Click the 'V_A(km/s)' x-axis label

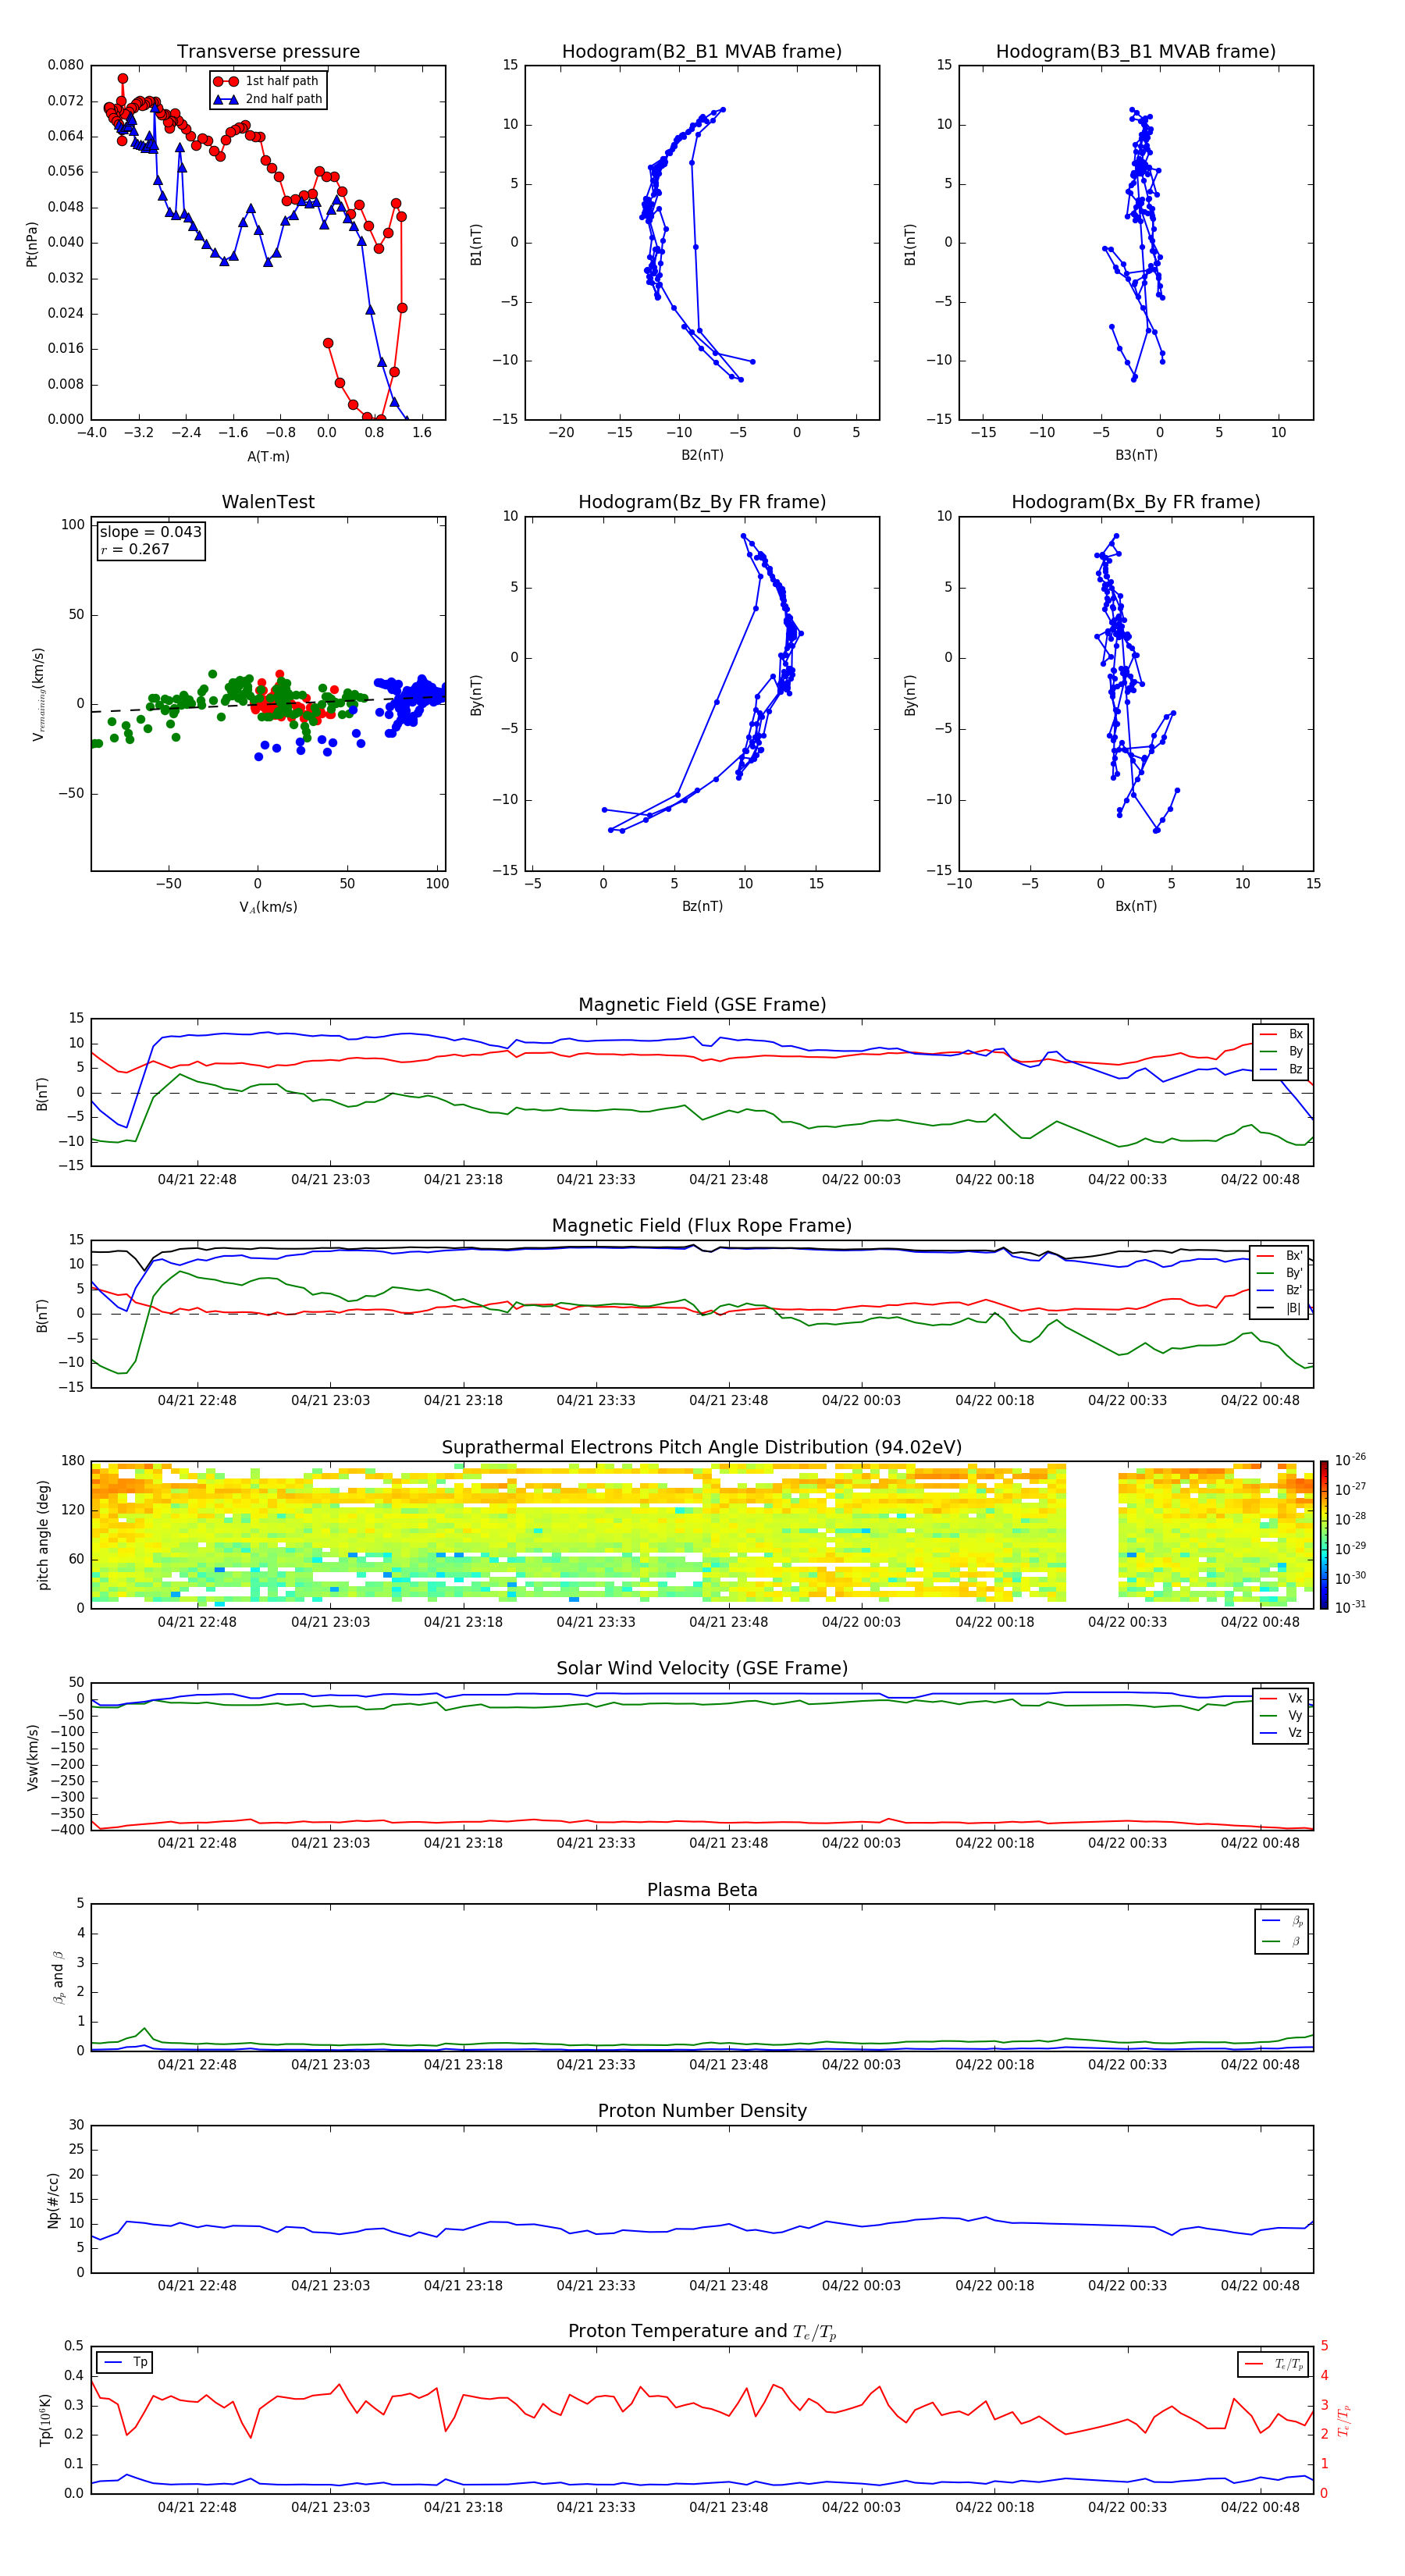[268, 907]
